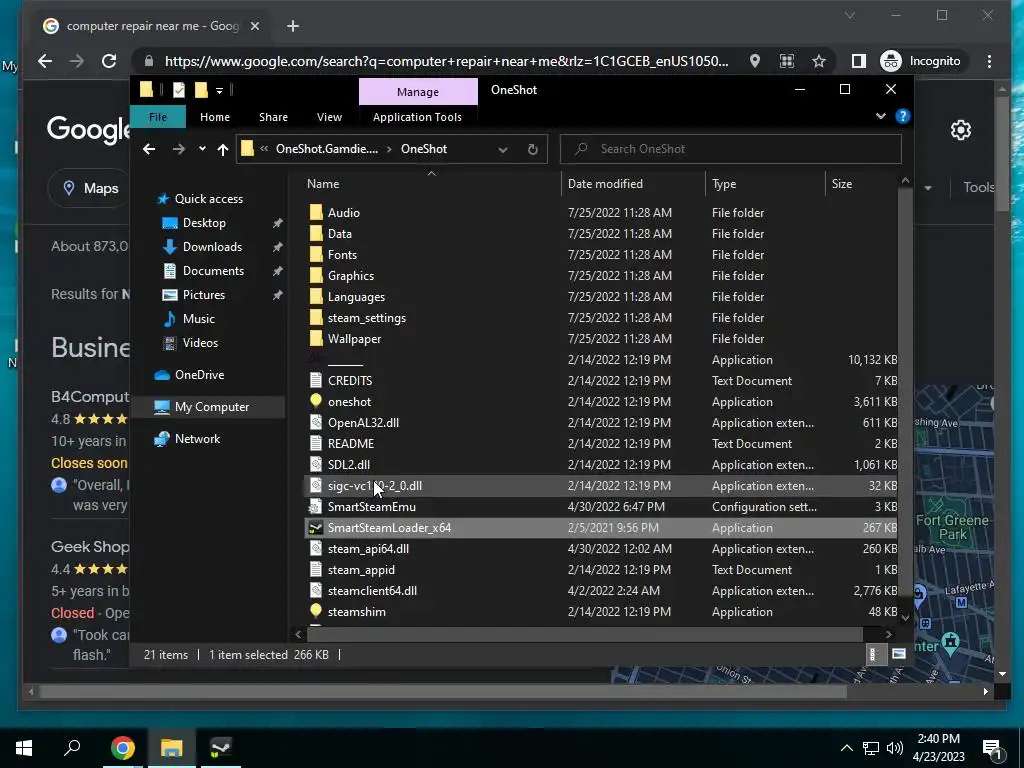
Task: Select the oneshot application lightbulb icon
Action: pos(316,401)
